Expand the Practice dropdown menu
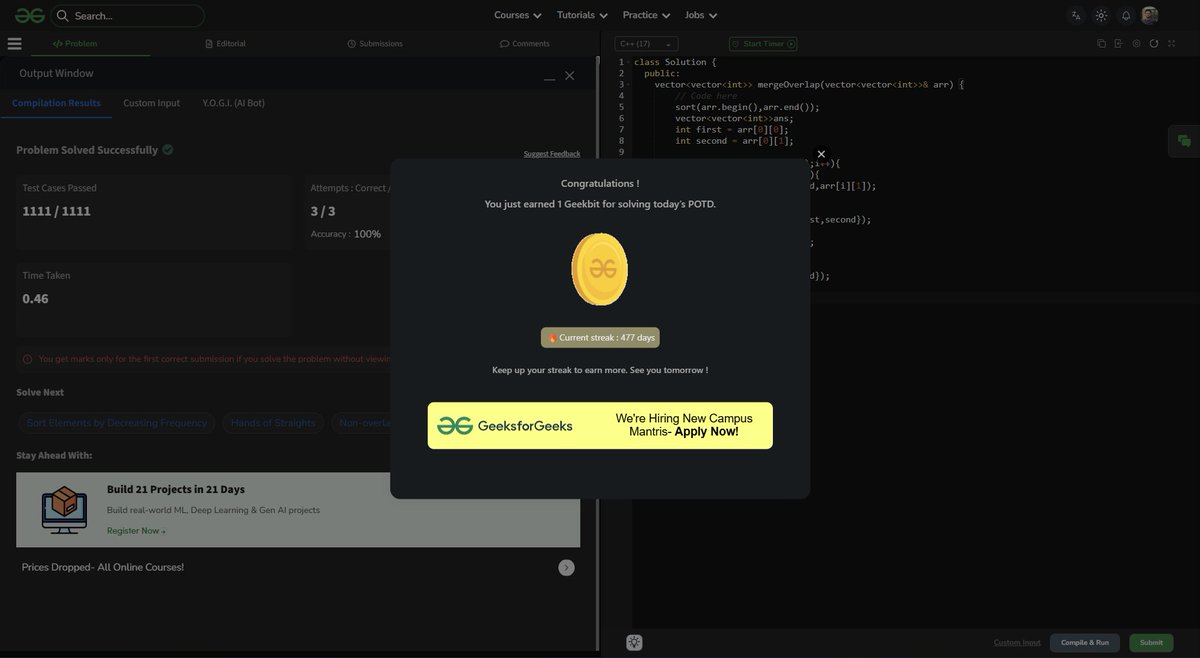 pyautogui.click(x=646, y=15)
